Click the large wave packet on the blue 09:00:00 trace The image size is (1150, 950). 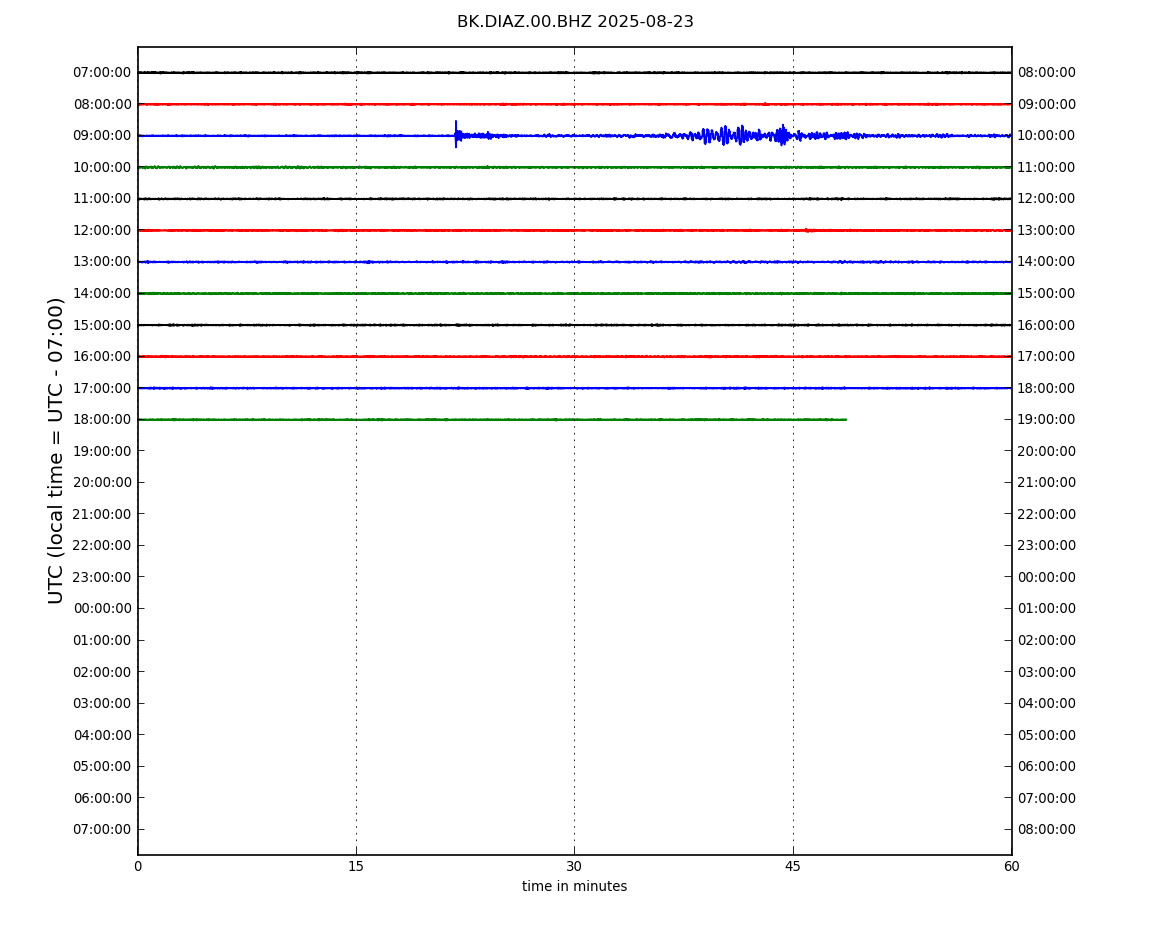point(741,135)
